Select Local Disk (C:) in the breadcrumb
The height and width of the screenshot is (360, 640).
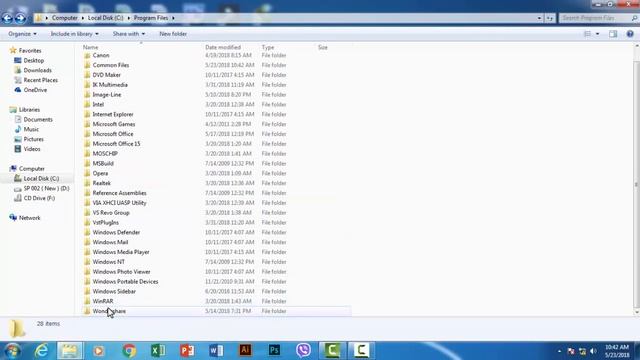point(105,18)
